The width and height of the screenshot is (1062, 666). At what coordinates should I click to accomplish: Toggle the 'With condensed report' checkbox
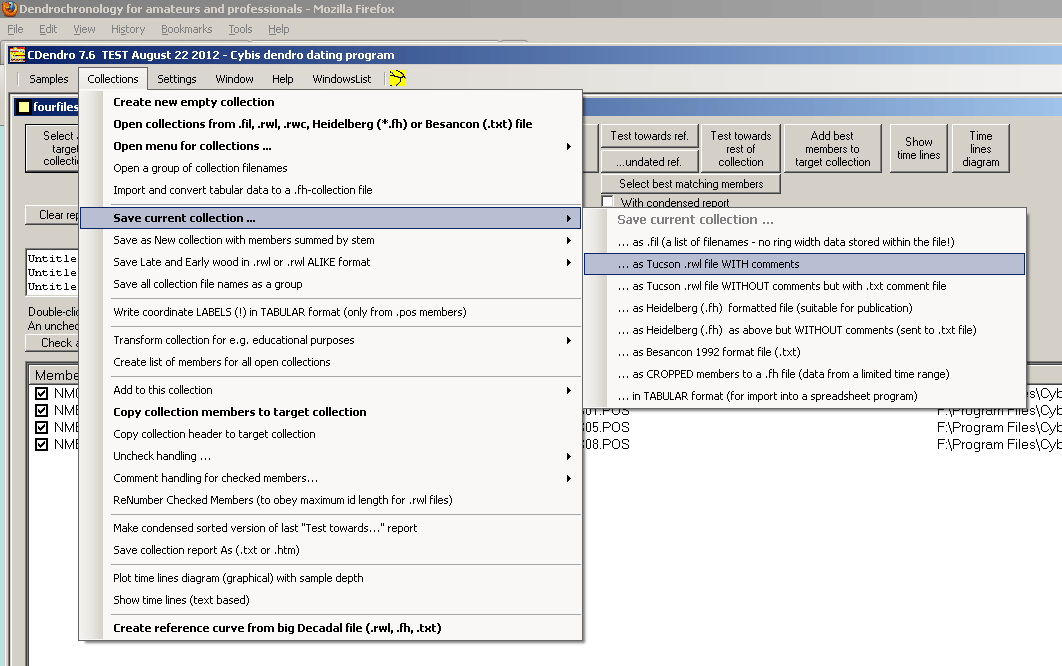pos(608,202)
